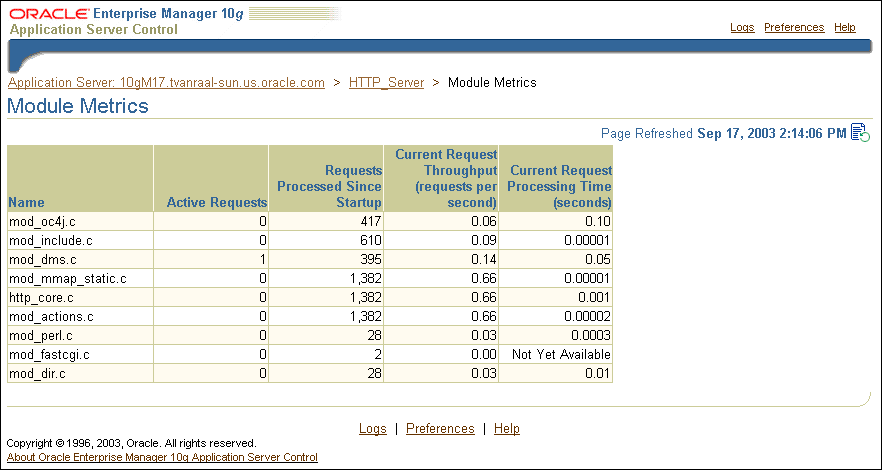
Task: Click the Module Metrics page heading
Action: 78,106
